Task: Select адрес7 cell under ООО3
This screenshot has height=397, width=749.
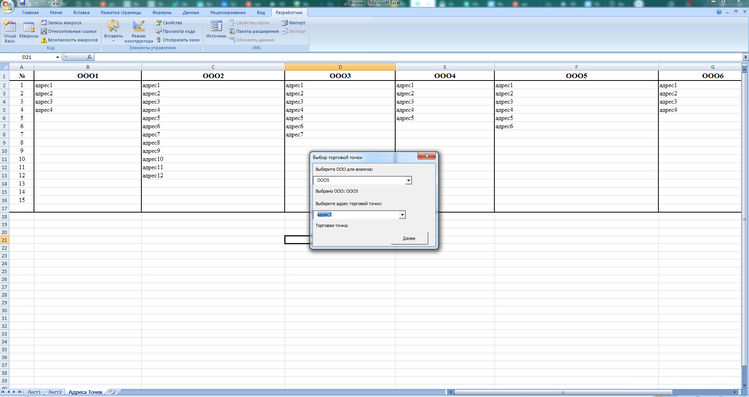Action: pyautogui.click(x=340, y=135)
